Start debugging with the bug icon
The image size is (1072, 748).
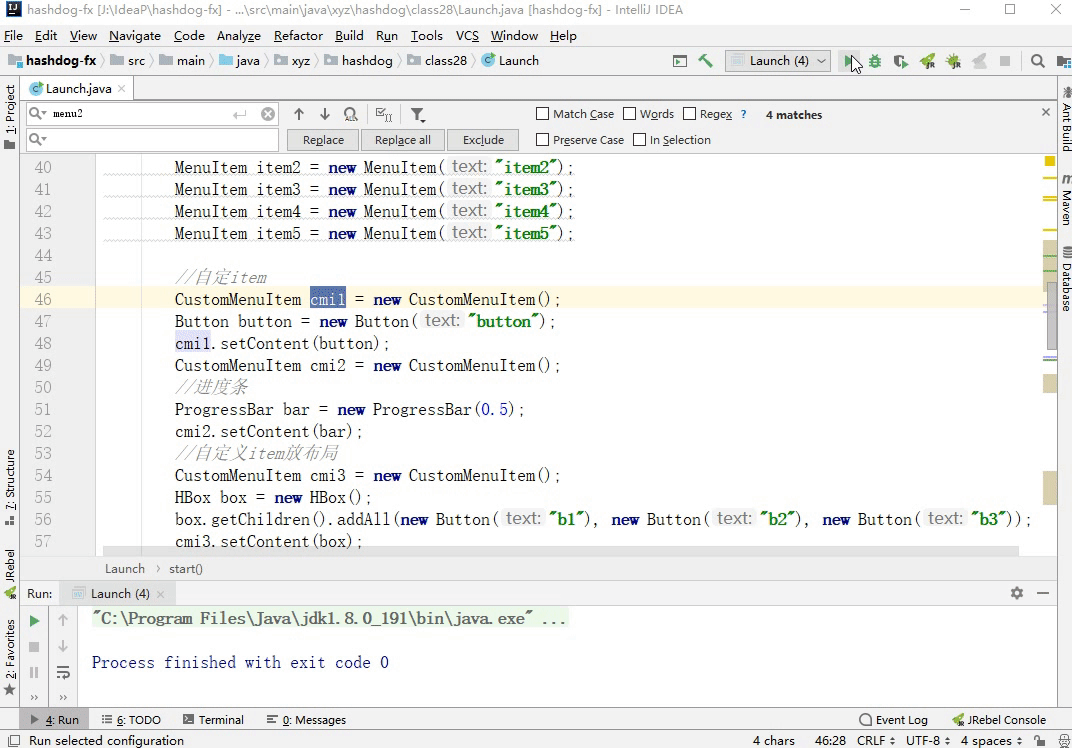tap(875, 61)
